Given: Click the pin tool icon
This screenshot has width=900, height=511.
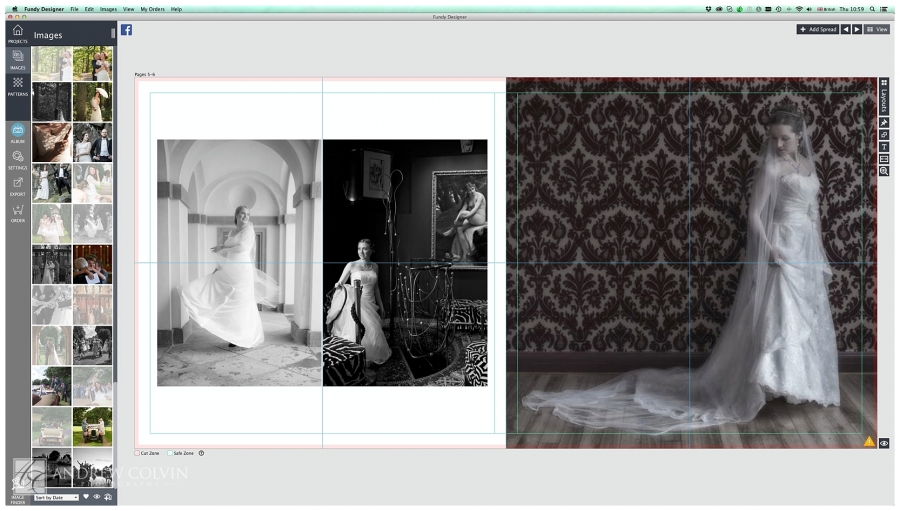Looking at the screenshot, I should click(x=884, y=122).
